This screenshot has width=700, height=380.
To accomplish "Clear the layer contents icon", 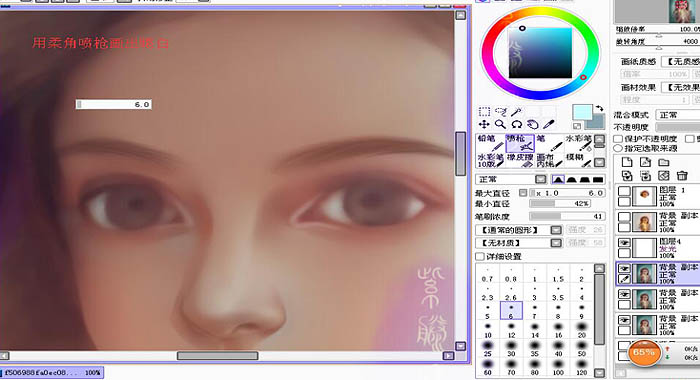I will pyautogui.click(x=664, y=175).
